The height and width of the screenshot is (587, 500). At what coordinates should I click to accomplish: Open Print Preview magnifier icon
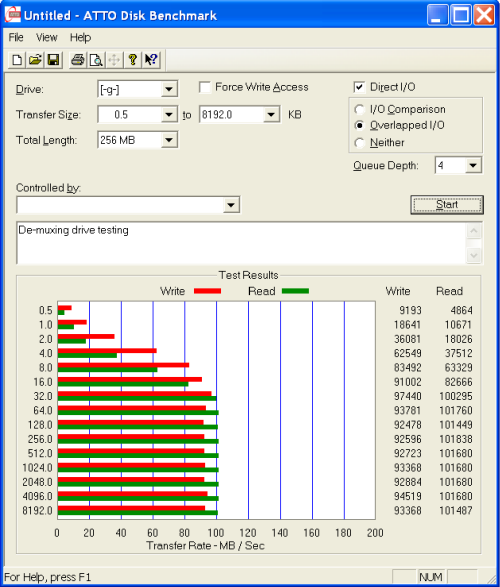(x=96, y=60)
